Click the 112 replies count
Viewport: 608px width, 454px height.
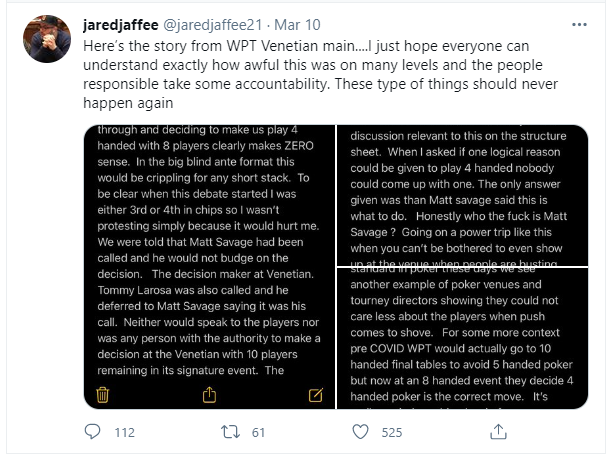[124, 434]
